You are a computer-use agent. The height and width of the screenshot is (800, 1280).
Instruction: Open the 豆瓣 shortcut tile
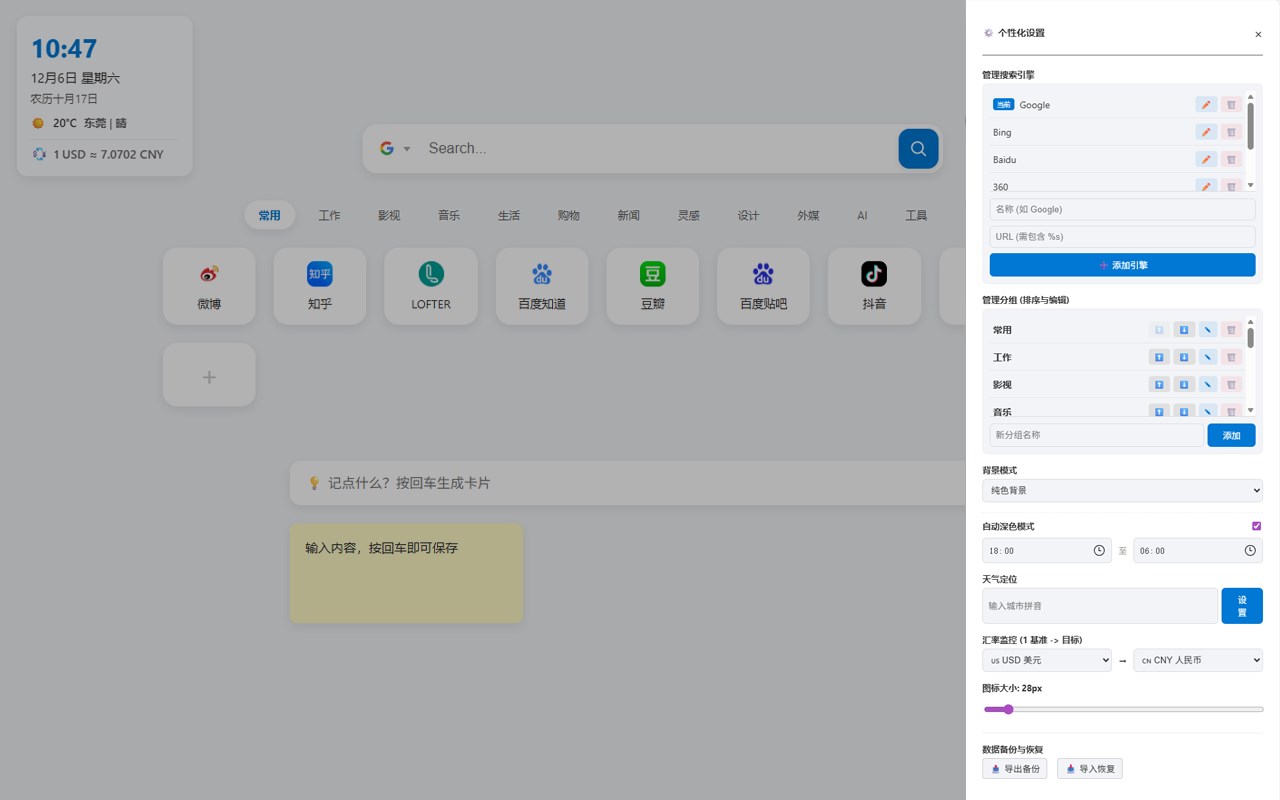(653, 286)
